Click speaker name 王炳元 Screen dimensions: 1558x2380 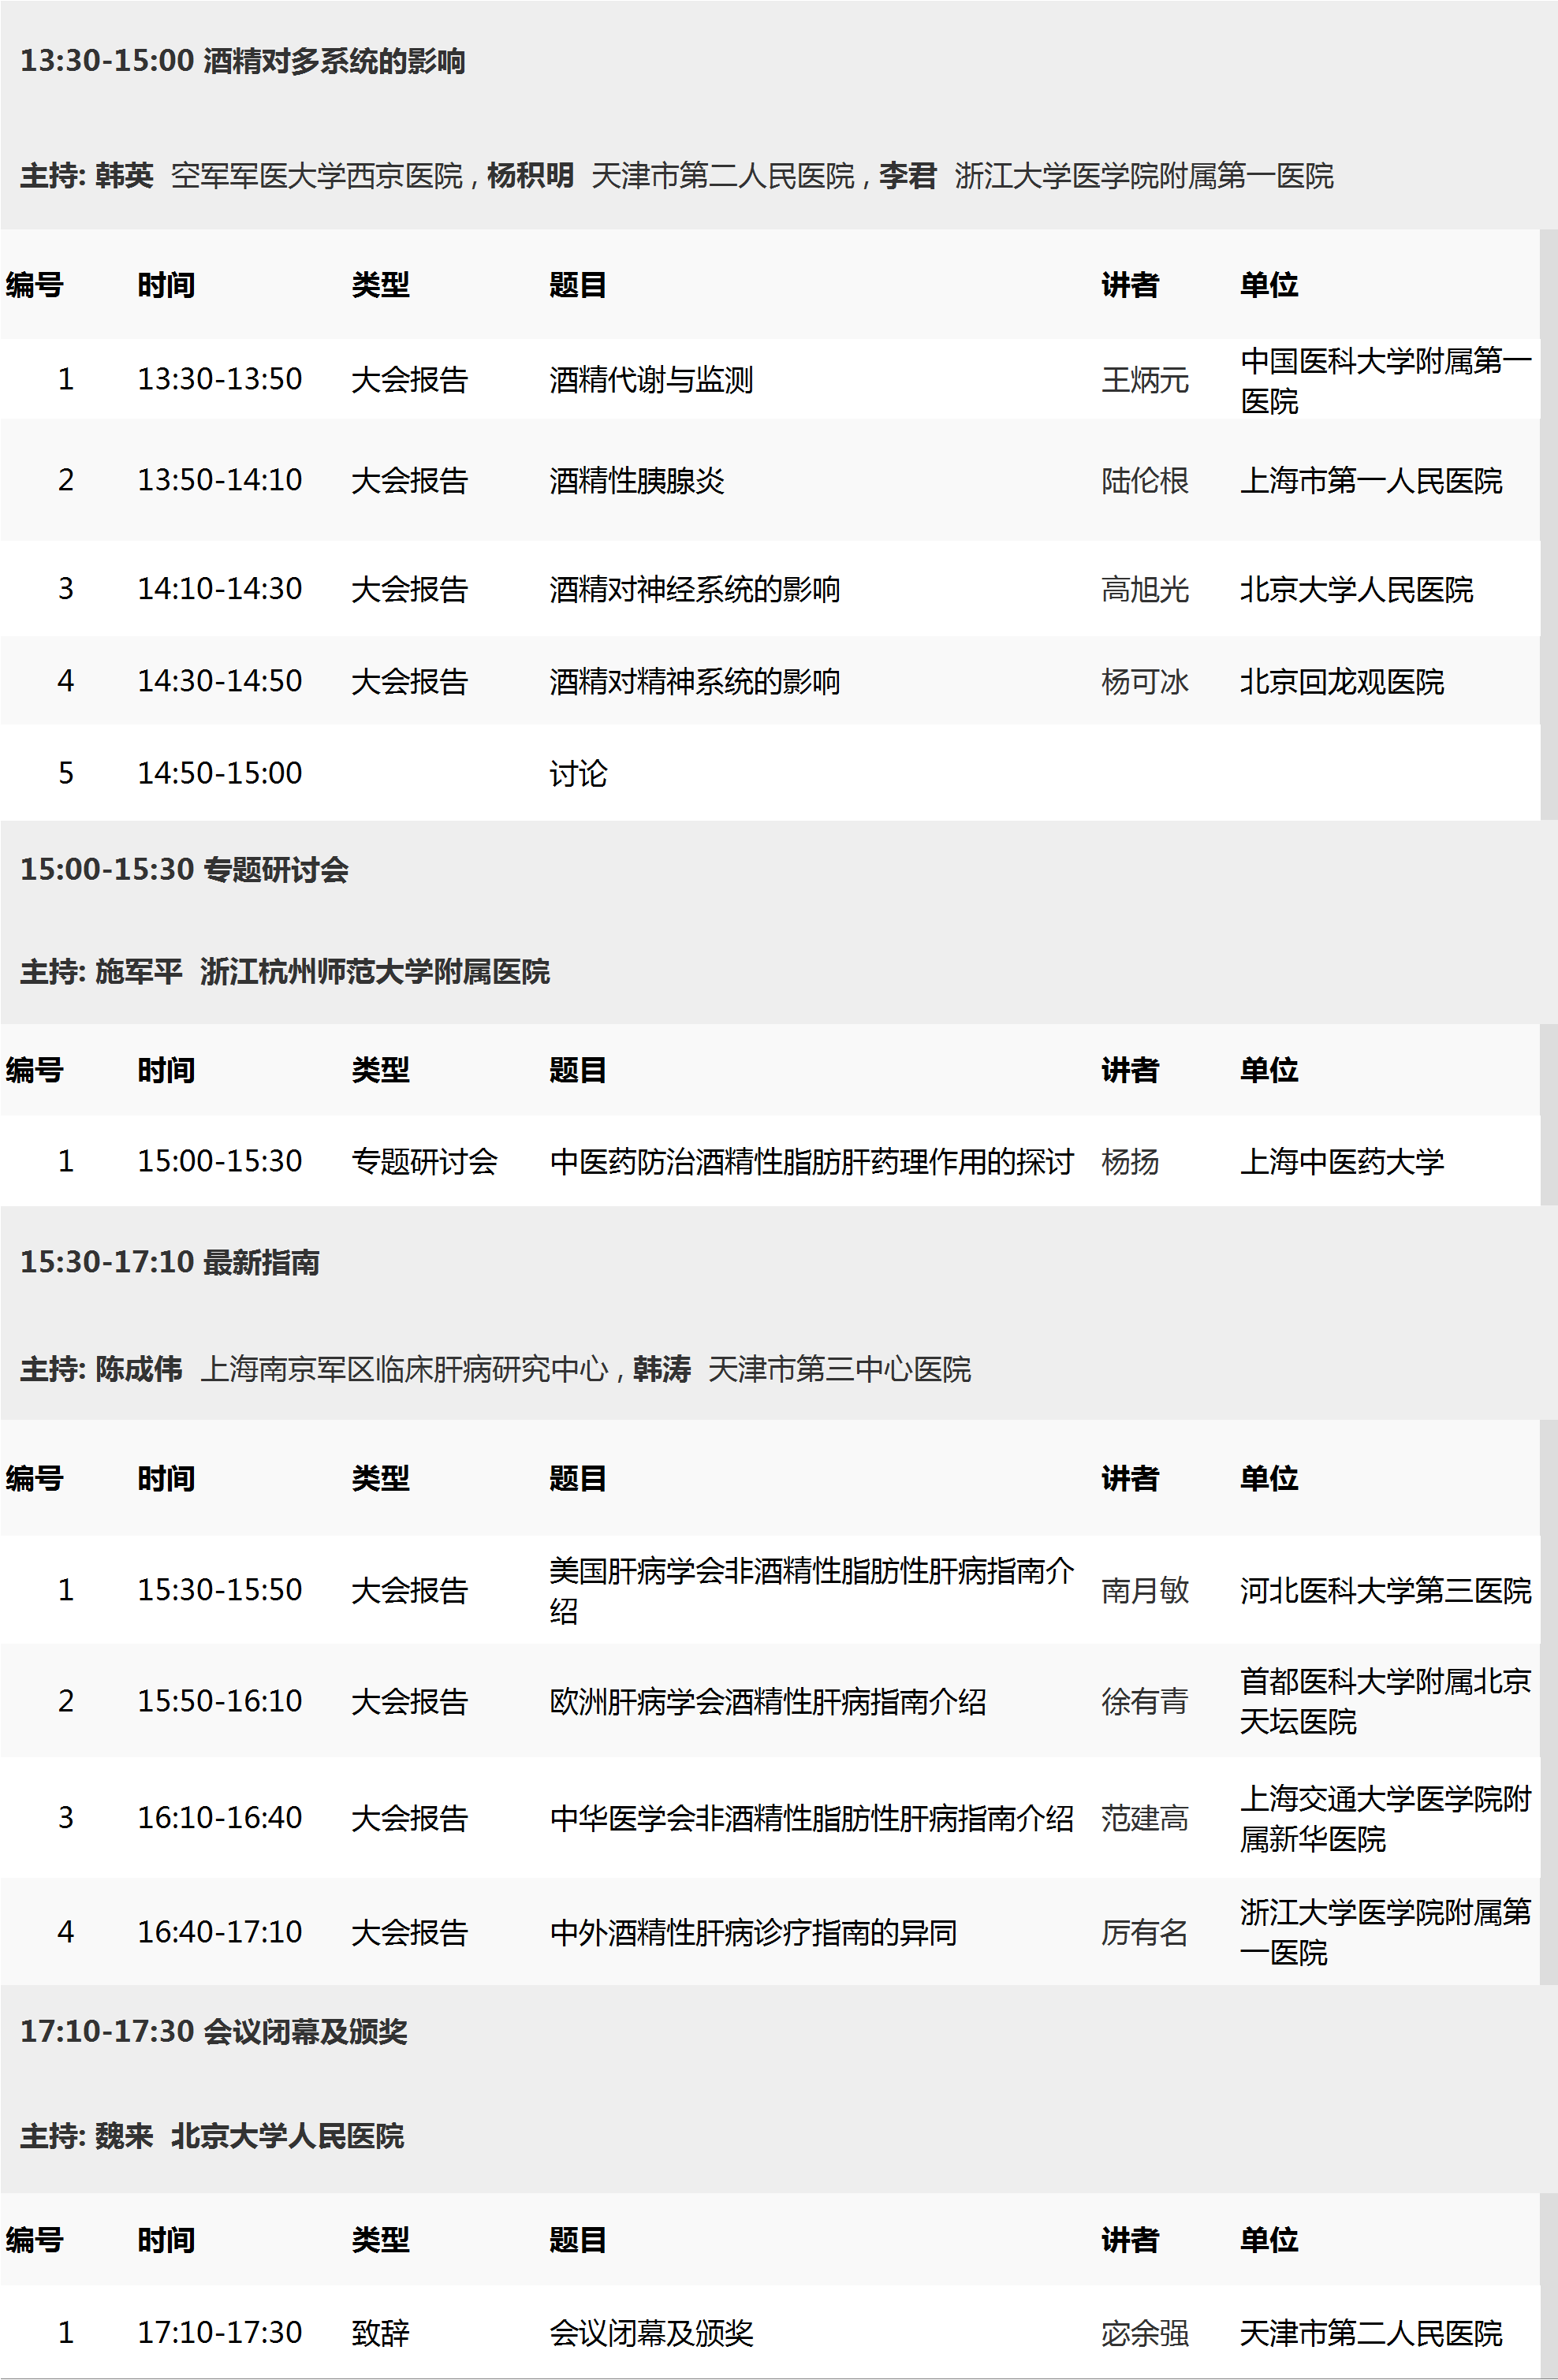pyautogui.click(x=1145, y=380)
